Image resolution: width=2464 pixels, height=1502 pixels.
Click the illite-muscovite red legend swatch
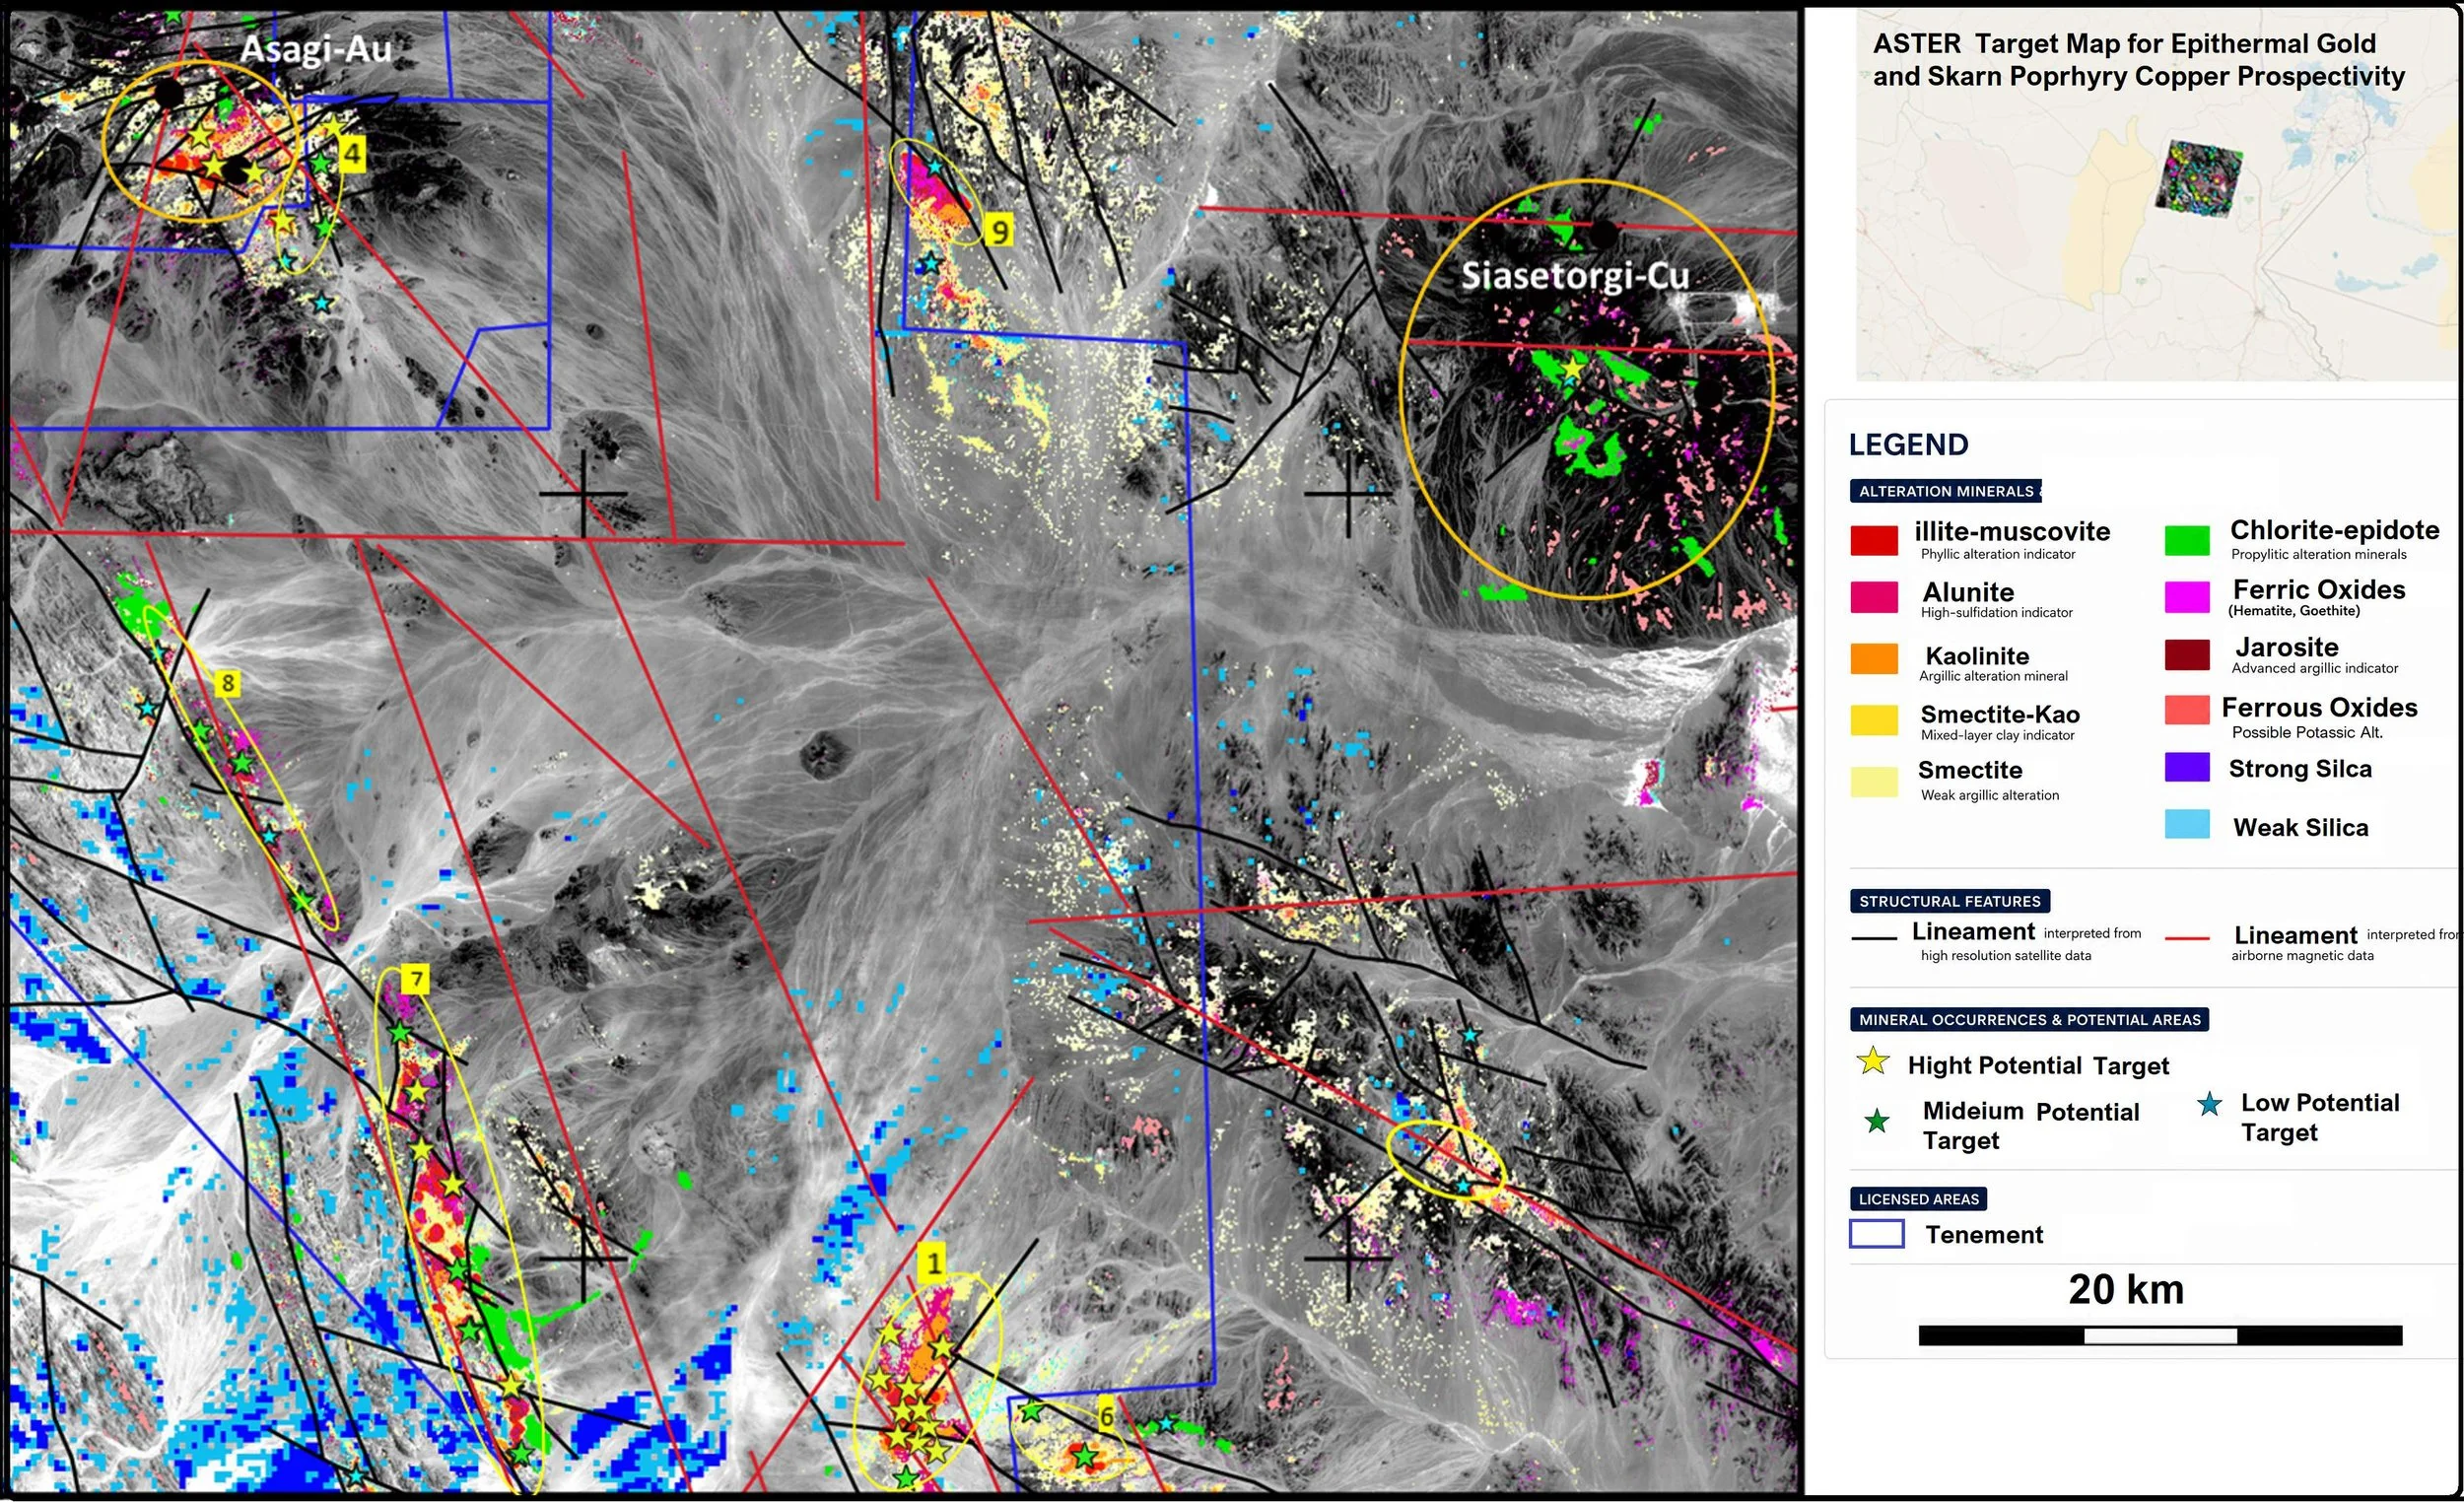click(x=1874, y=540)
